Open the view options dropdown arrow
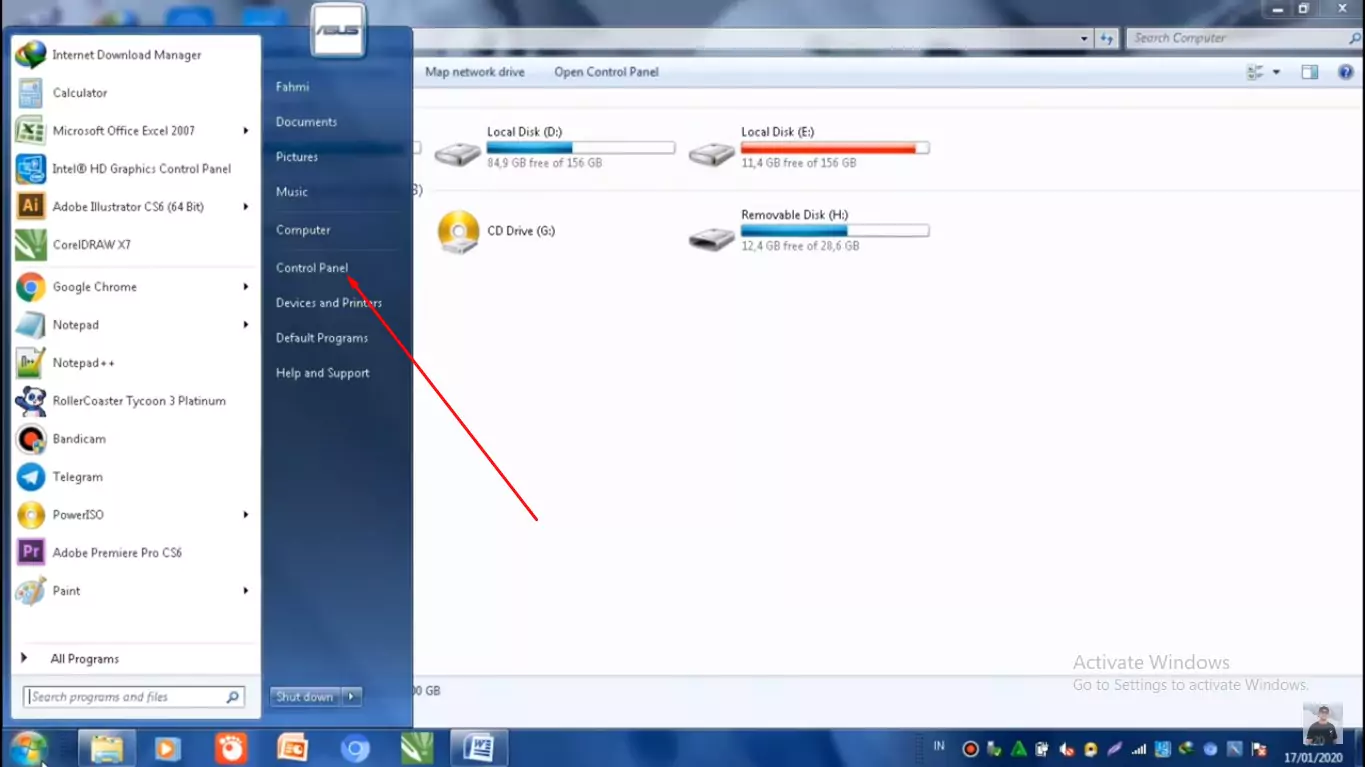Image resolution: width=1365 pixels, height=767 pixels. (1276, 72)
